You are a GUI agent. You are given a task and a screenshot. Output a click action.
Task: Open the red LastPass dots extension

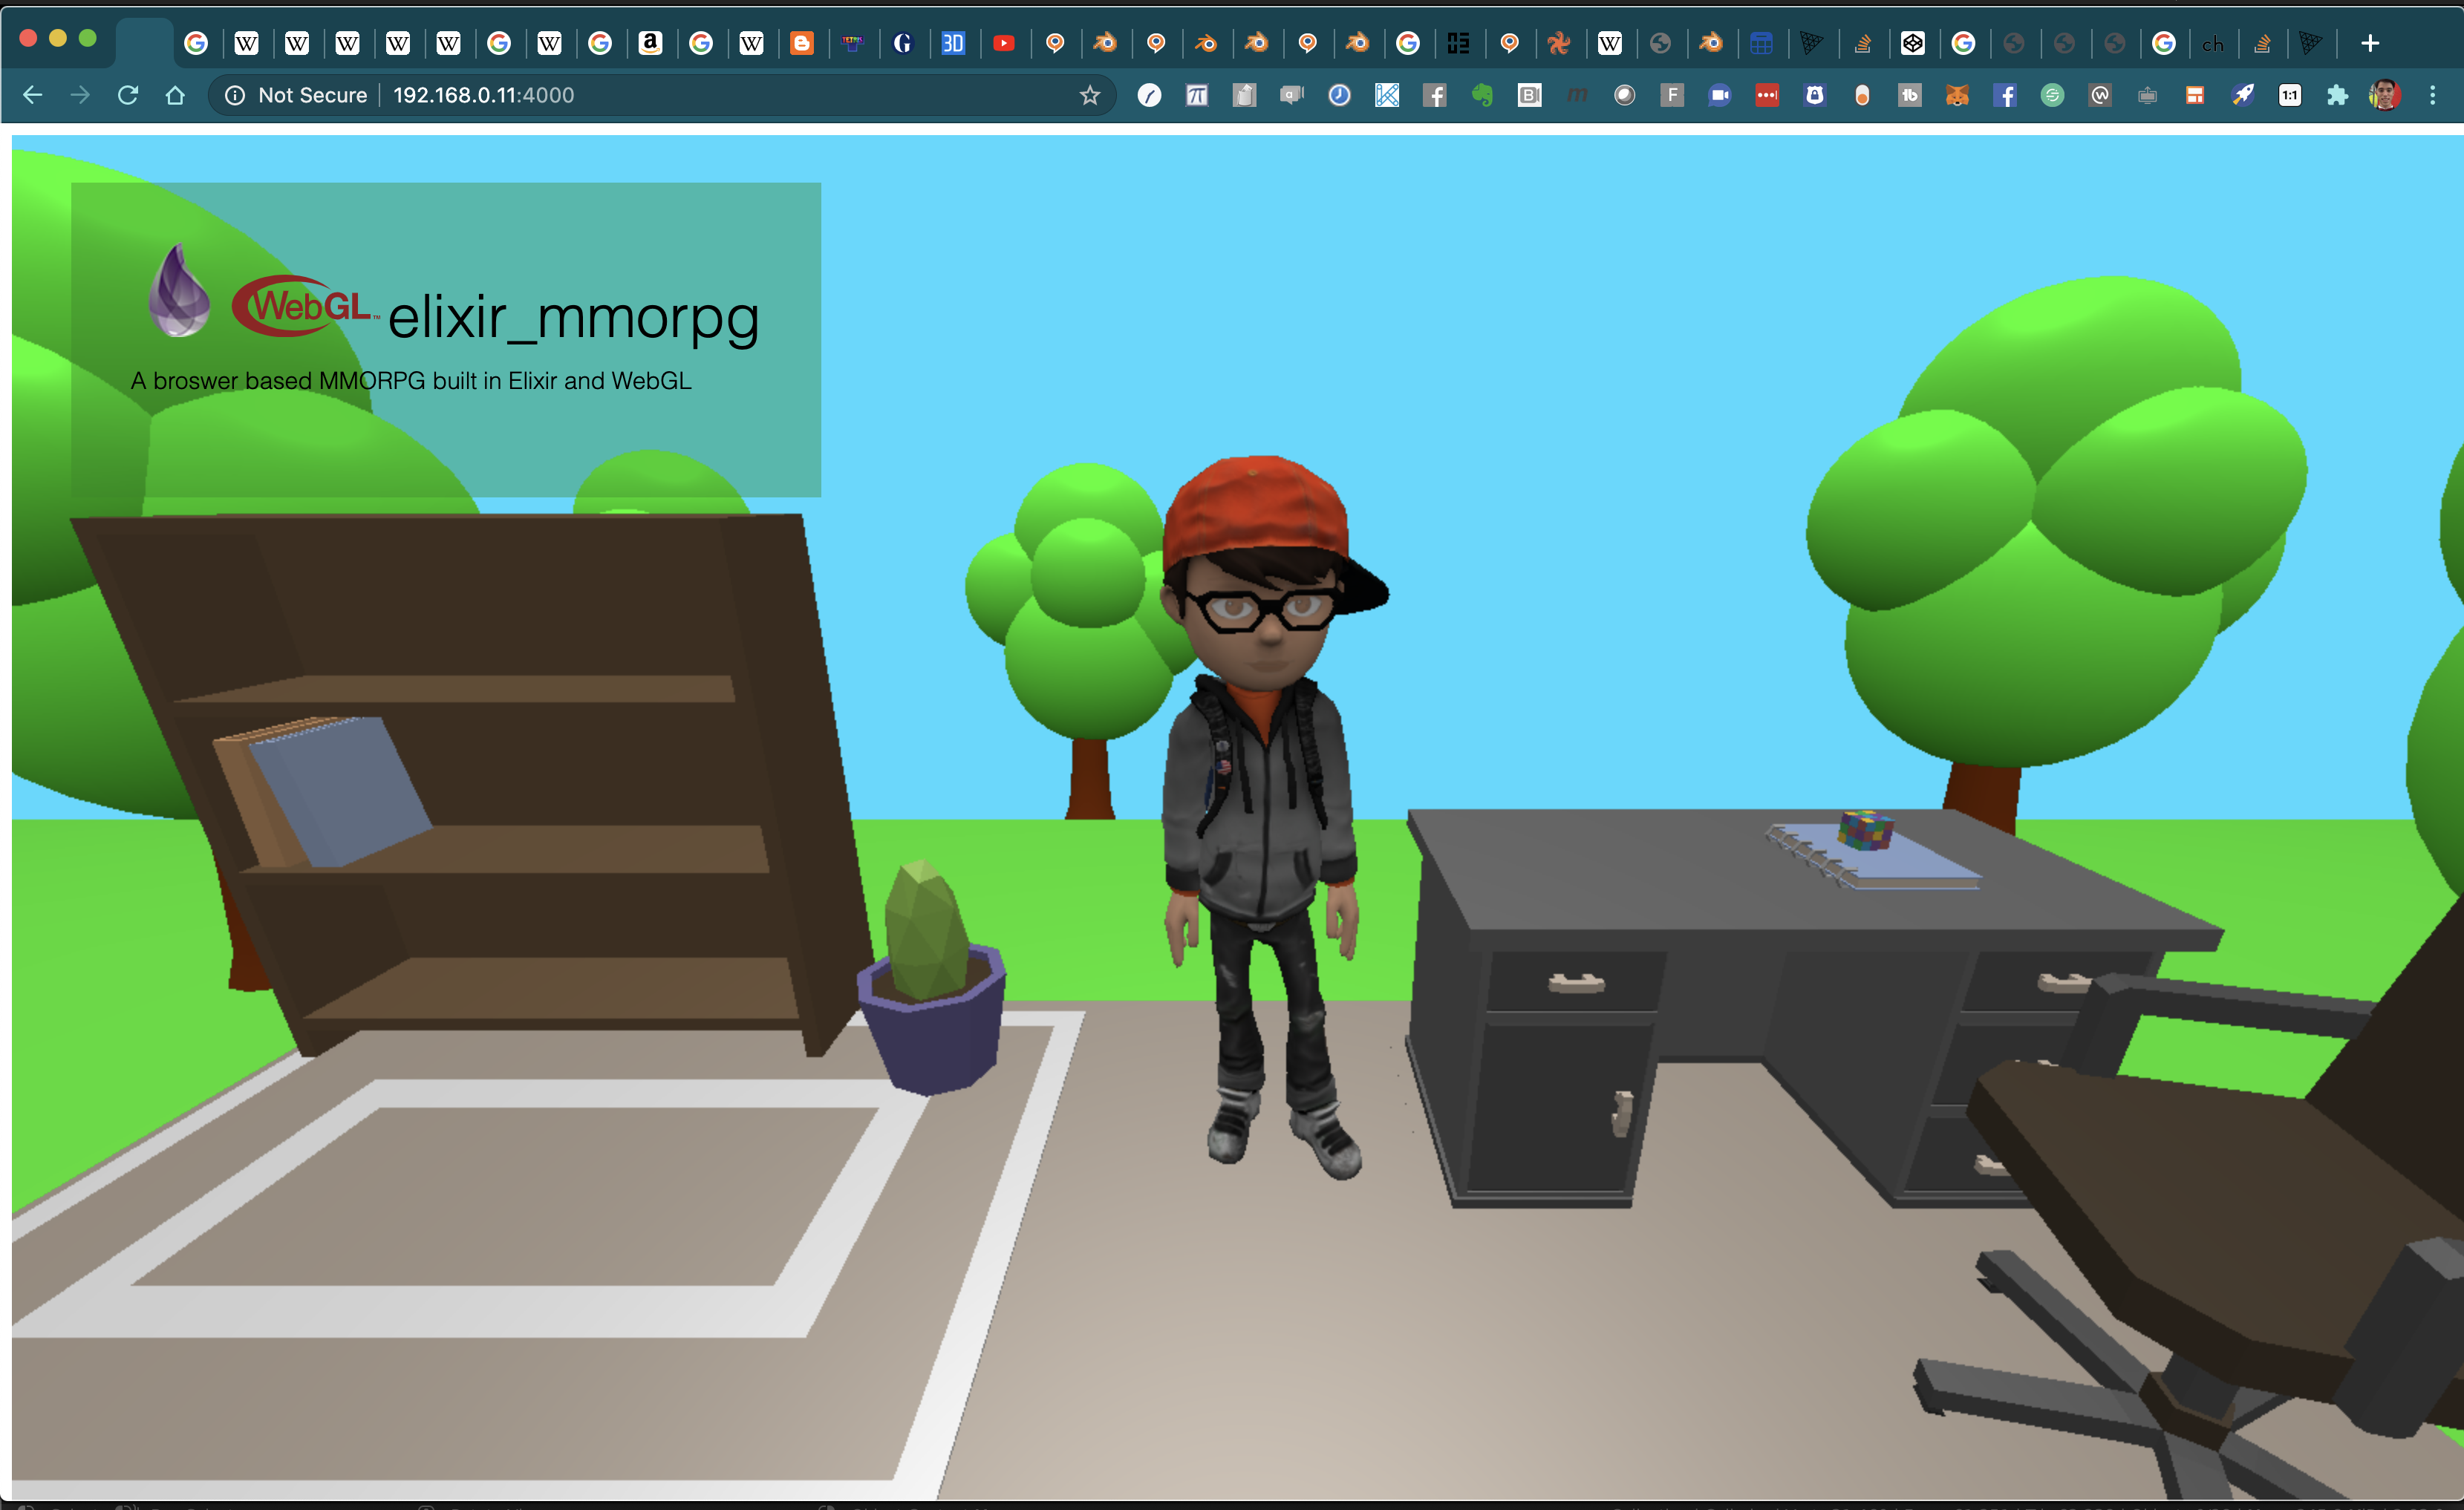pos(1767,95)
